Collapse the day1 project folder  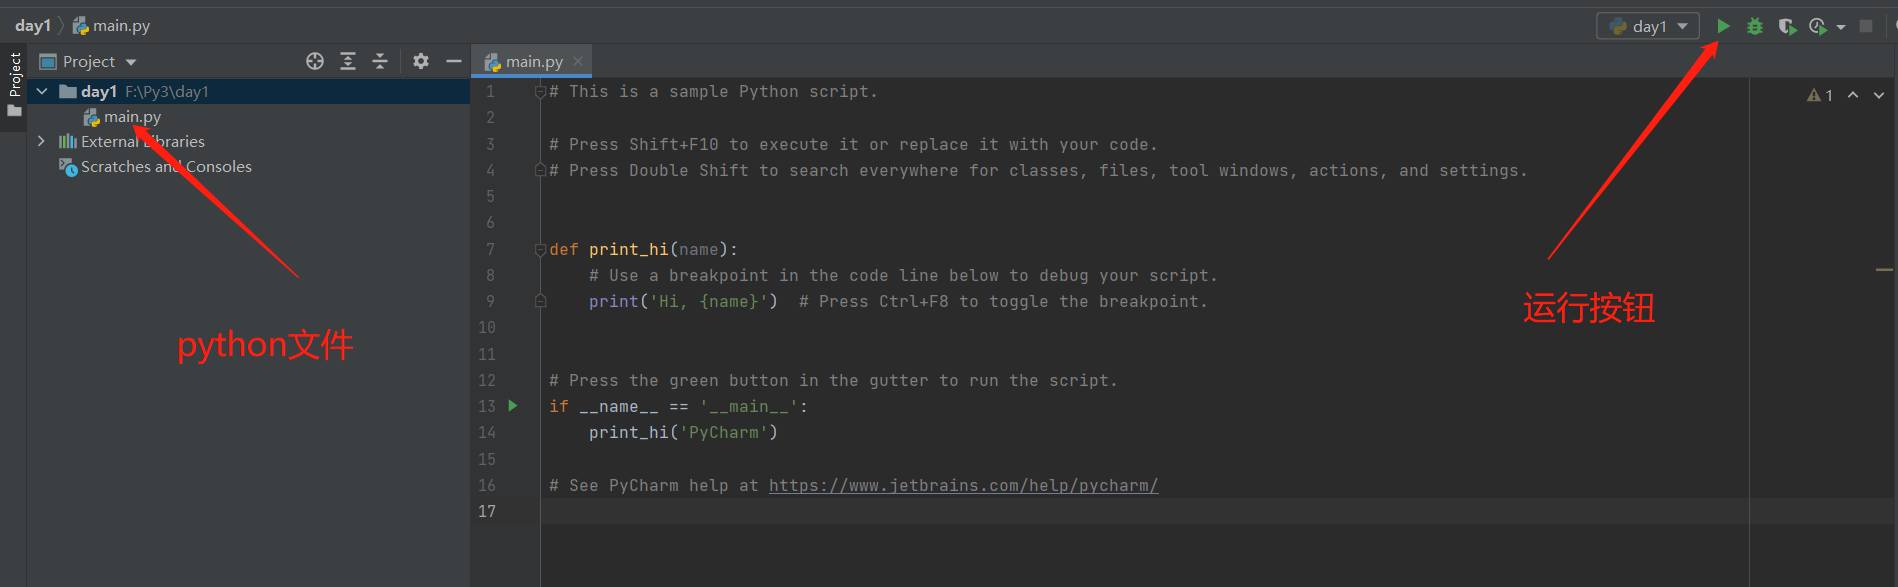click(x=42, y=91)
